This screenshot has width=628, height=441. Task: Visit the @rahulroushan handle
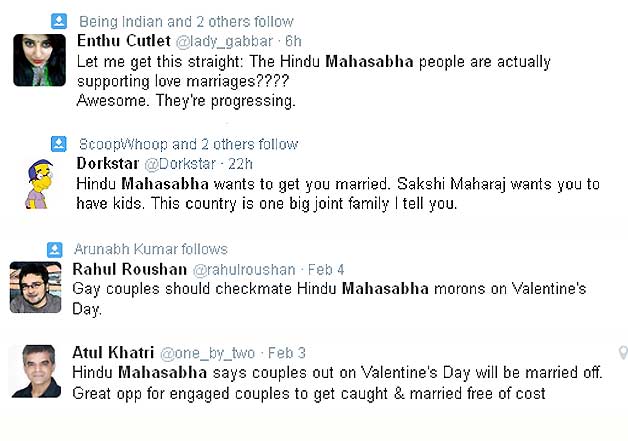[244, 270]
